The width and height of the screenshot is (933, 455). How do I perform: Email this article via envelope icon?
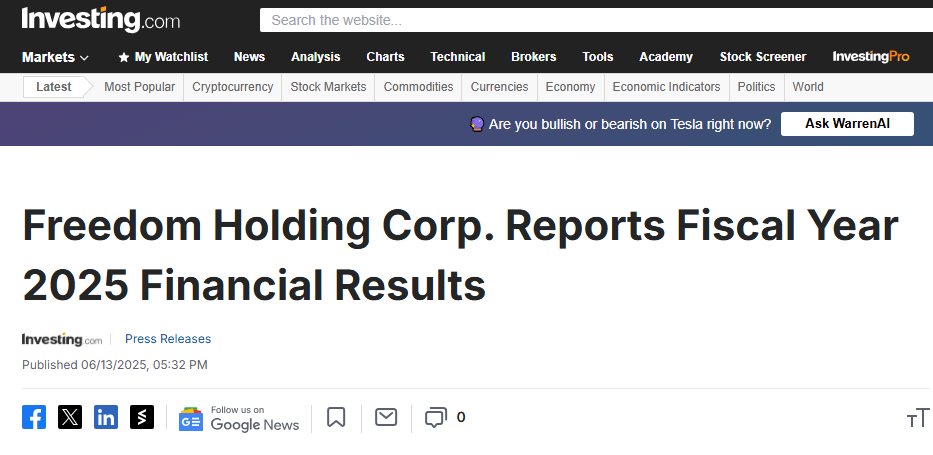pos(386,417)
